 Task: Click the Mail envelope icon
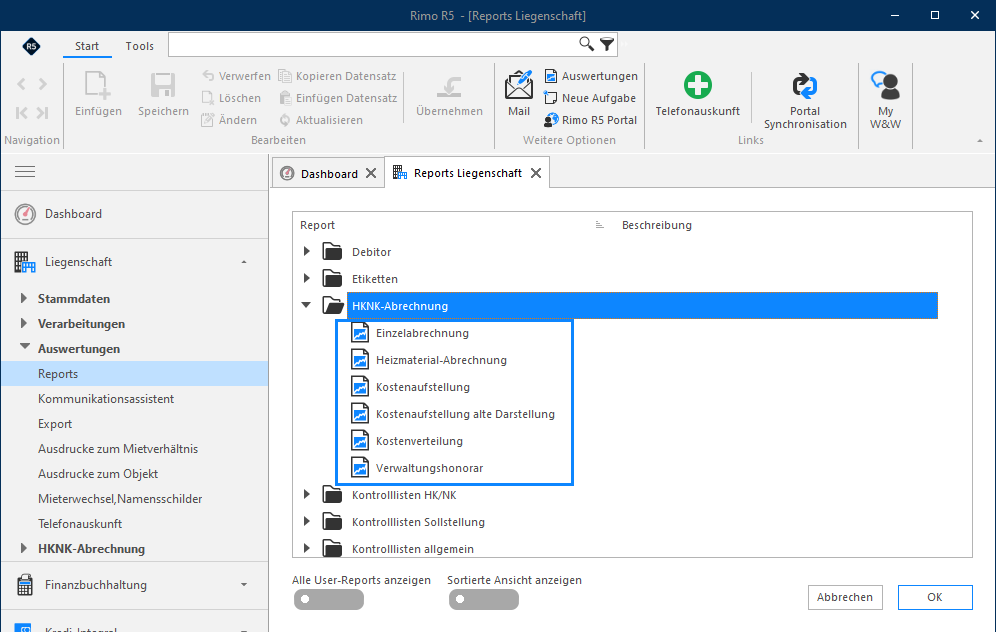pyautogui.click(x=519, y=85)
